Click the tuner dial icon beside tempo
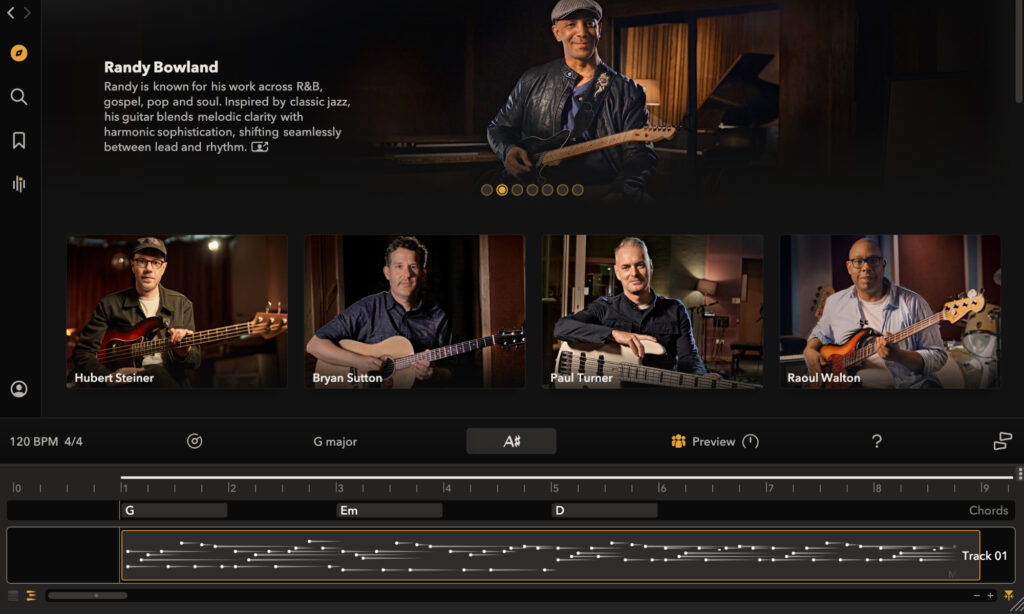This screenshot has width=1024, height=614. click(x=195, y=441)
